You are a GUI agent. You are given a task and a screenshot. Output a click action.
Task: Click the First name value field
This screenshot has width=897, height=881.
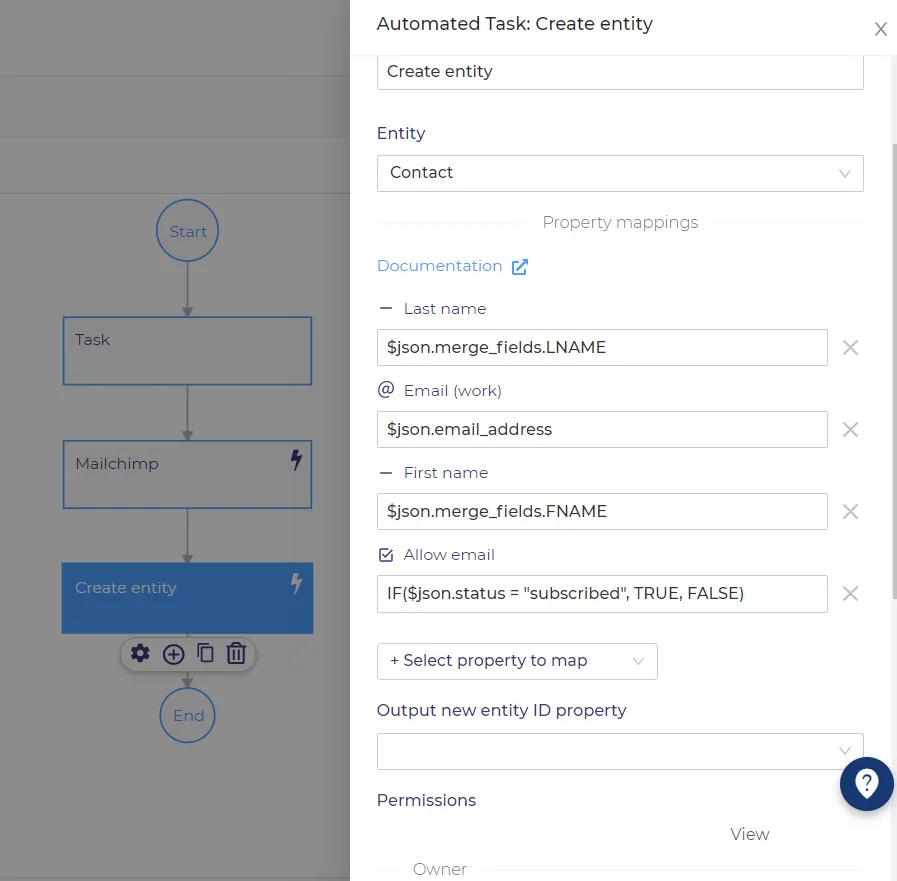coord(602,511)
